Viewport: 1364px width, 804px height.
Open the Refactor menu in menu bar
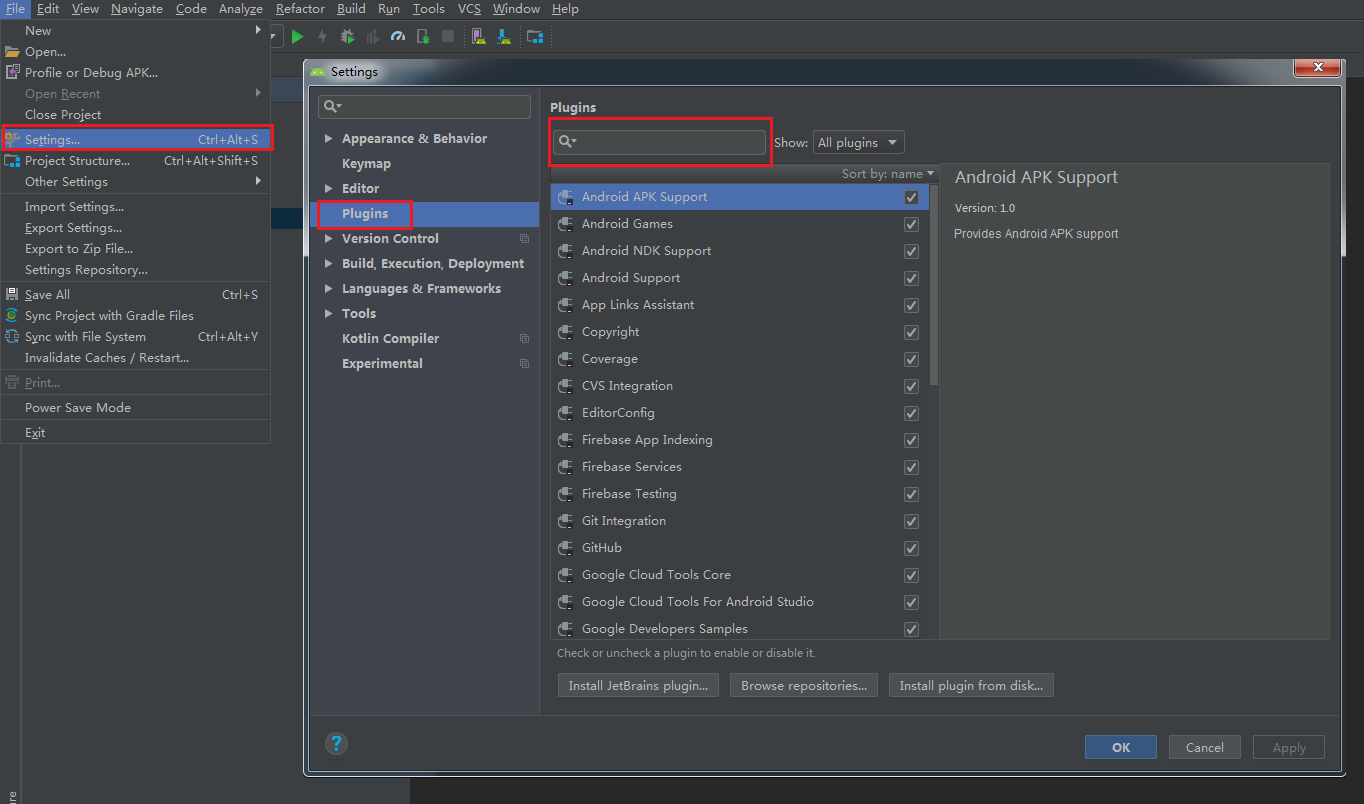[x=300, y=9]
